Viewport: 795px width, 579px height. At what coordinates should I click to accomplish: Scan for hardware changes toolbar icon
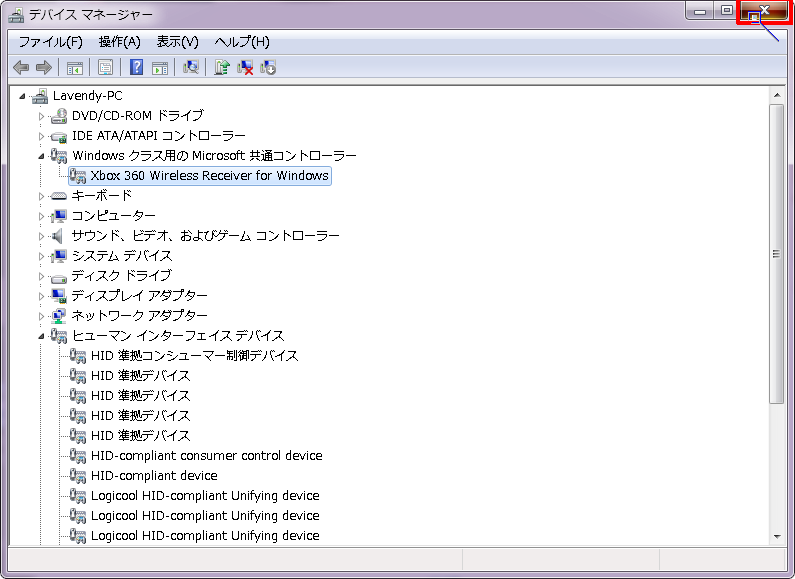191,66
